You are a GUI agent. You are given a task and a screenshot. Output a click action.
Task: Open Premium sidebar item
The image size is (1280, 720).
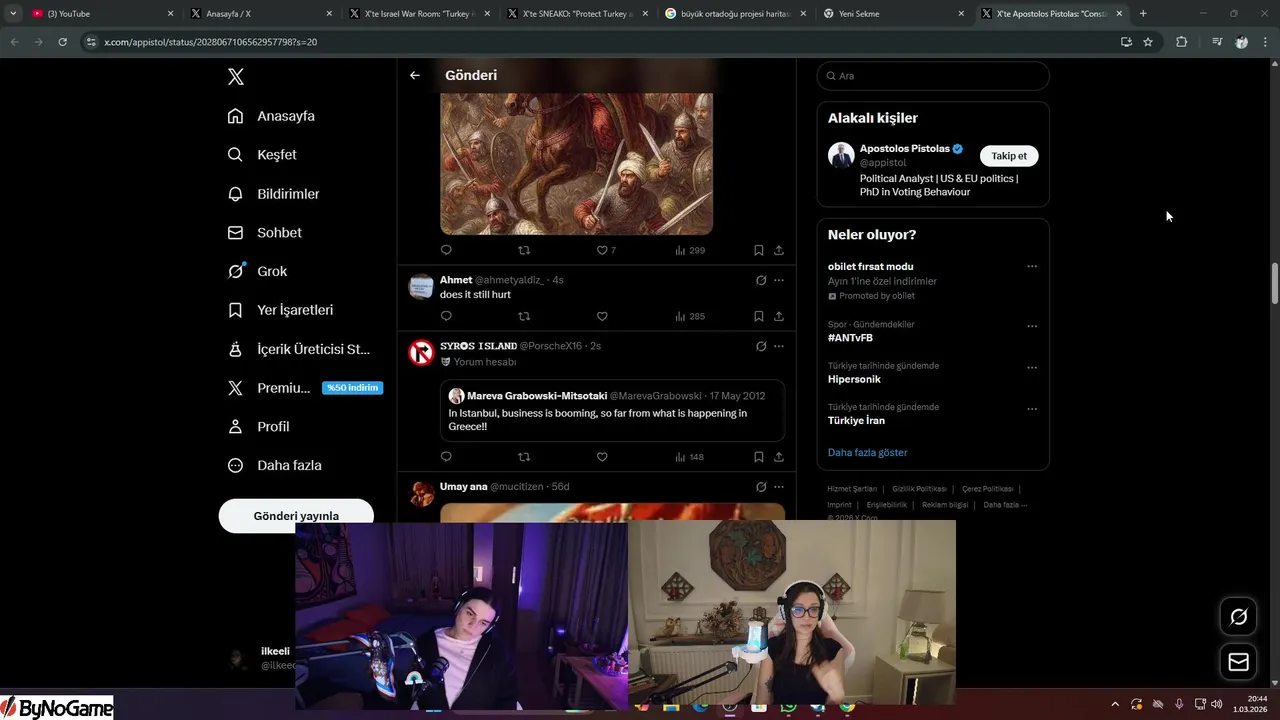[305, 388]
